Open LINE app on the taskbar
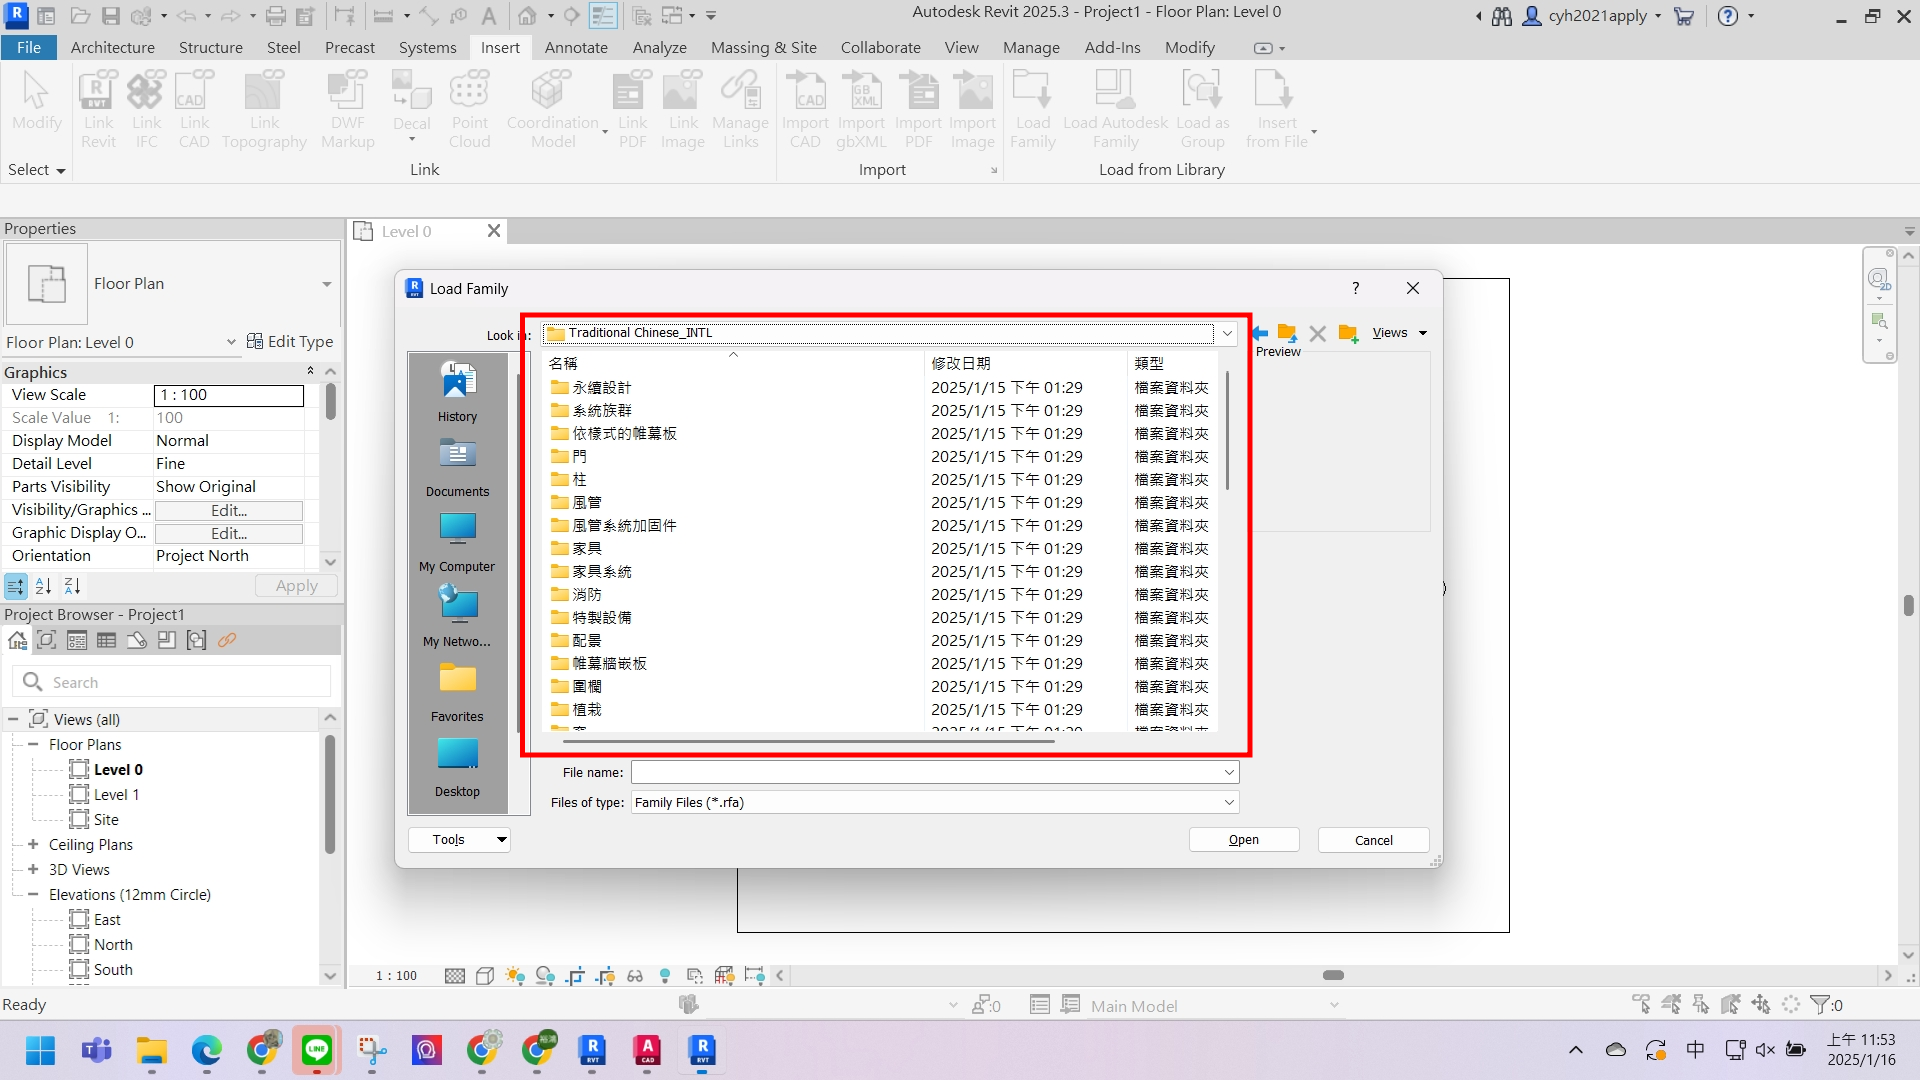 pos(316,1050)
